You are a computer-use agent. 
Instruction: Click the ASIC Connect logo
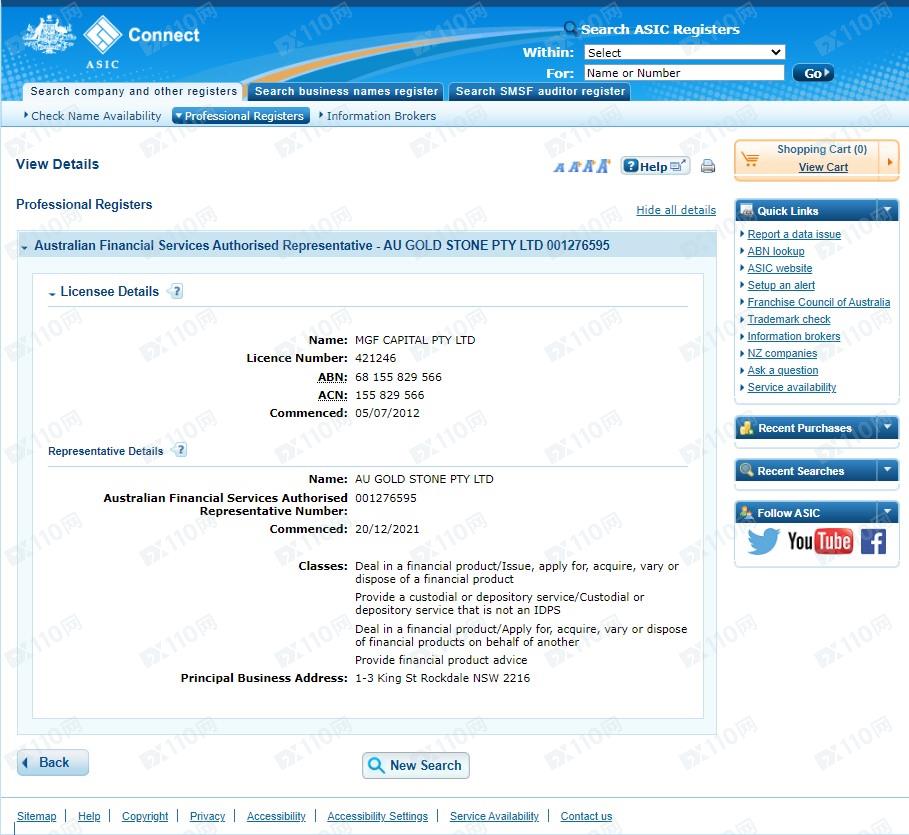click(x=112, y=40)
